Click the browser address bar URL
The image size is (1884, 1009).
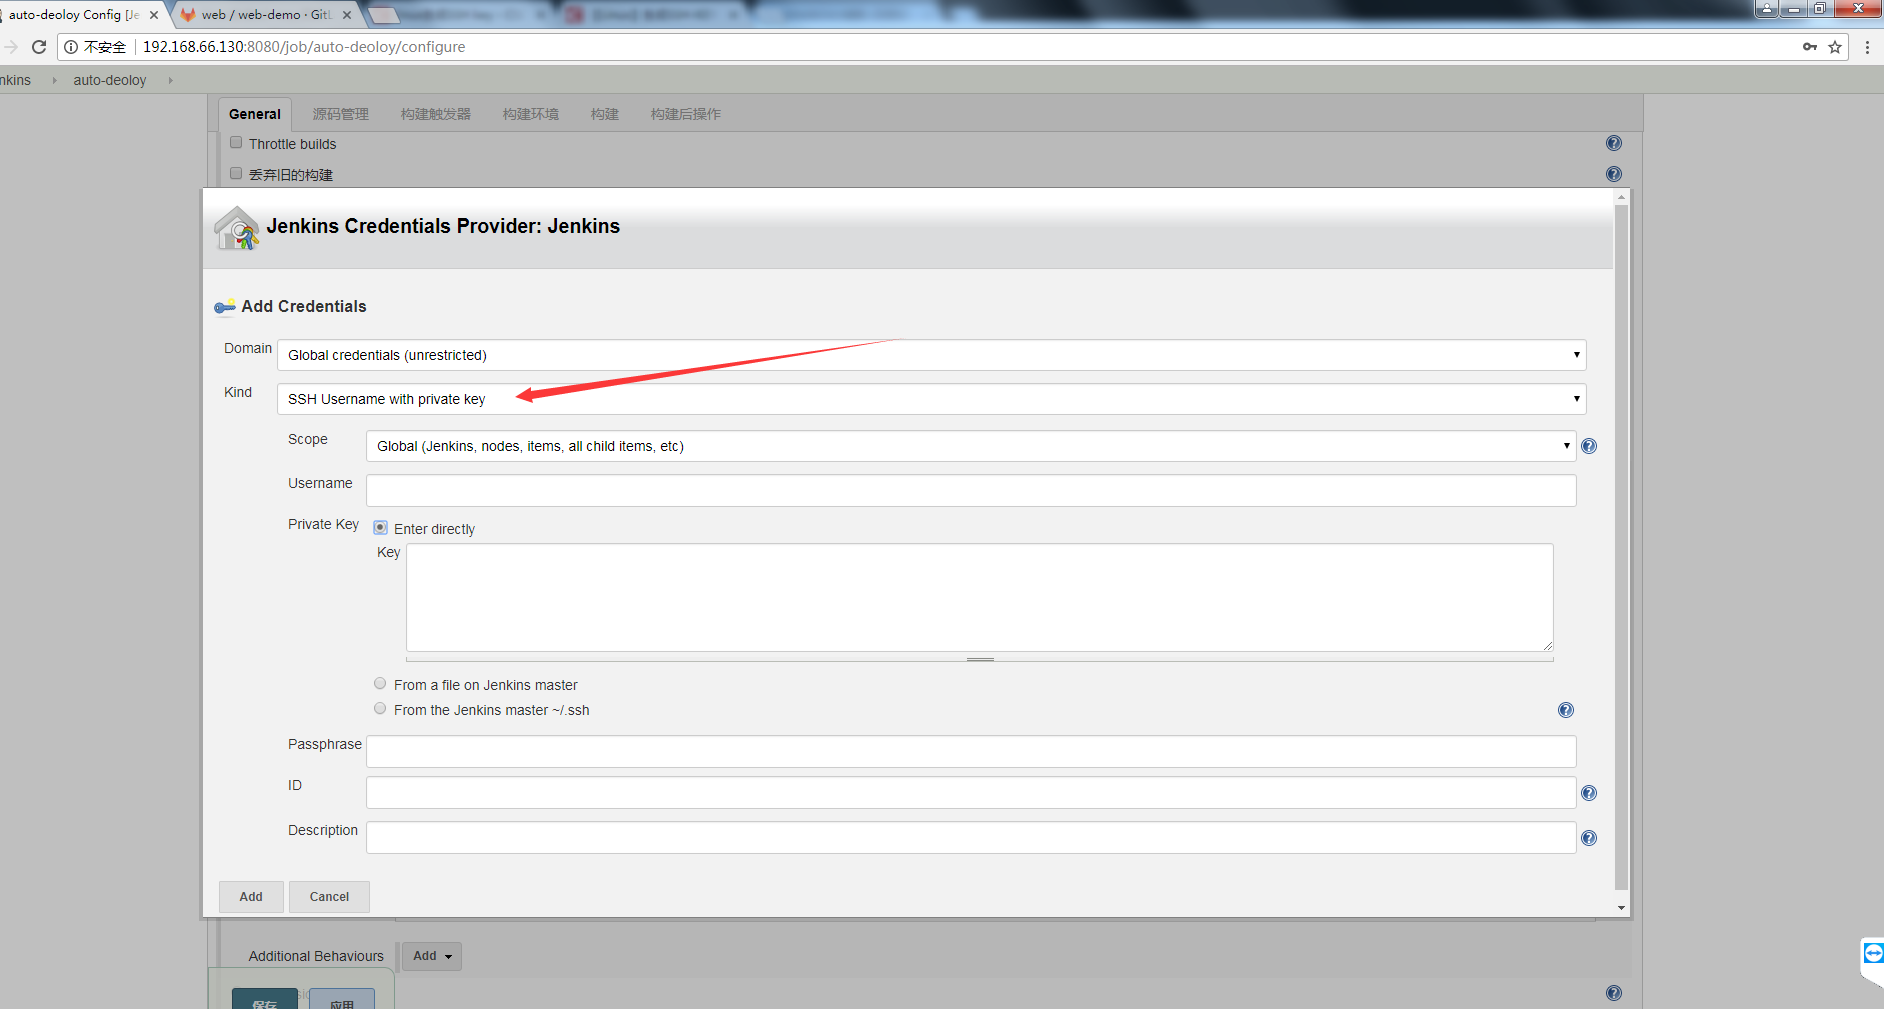(304, 47)
